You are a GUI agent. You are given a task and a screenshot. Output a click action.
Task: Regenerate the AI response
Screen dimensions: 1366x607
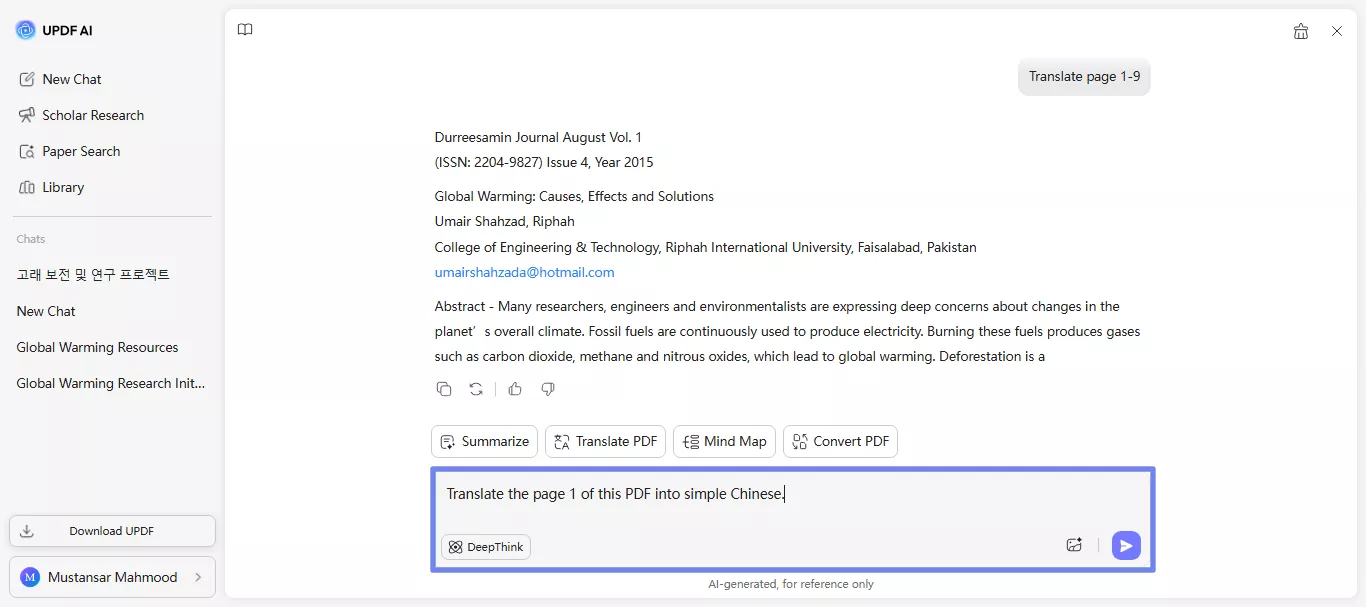[476, 389]
